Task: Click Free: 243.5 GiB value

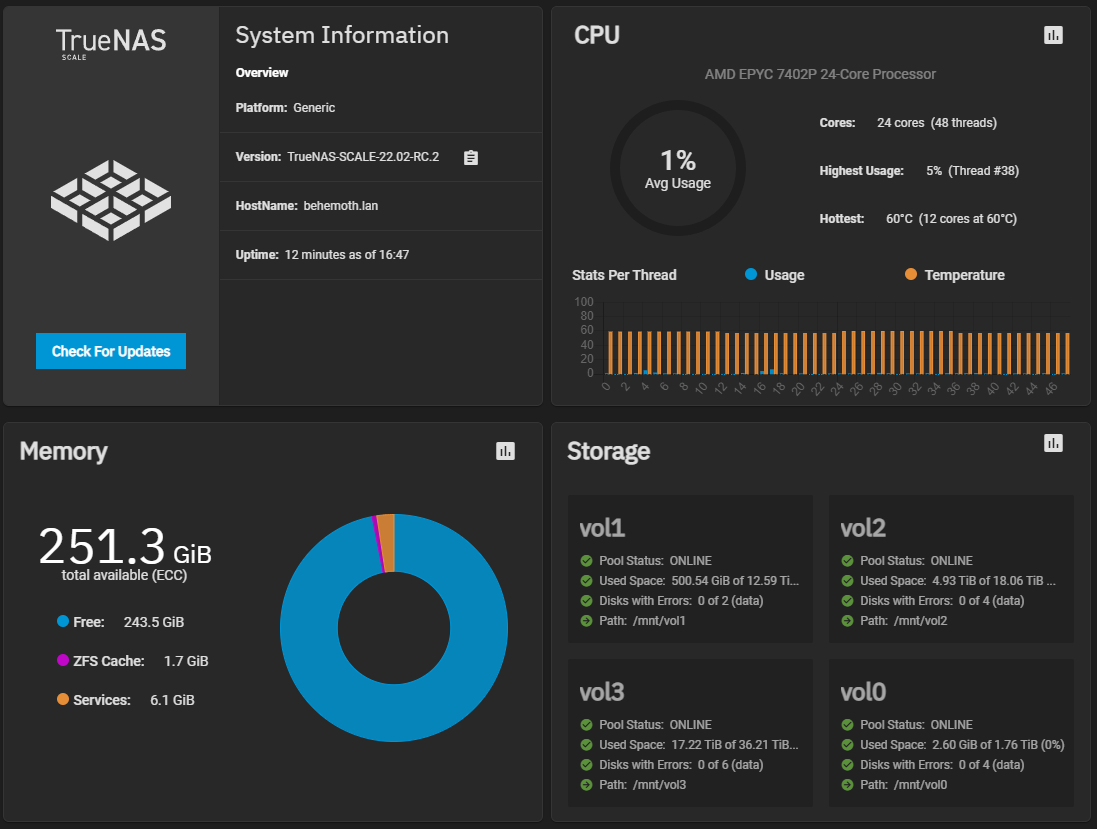Action: pyautogui.click(x=154, y=622)
